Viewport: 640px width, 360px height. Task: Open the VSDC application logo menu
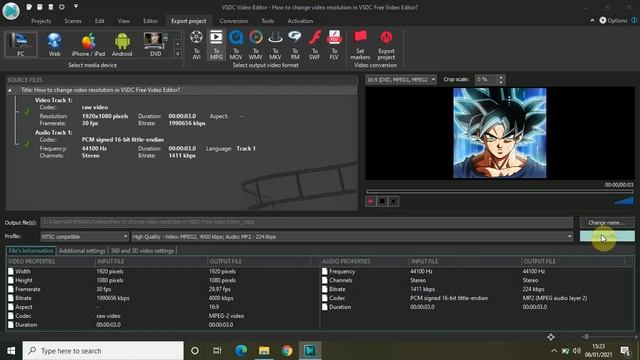(x=11, y=11)
